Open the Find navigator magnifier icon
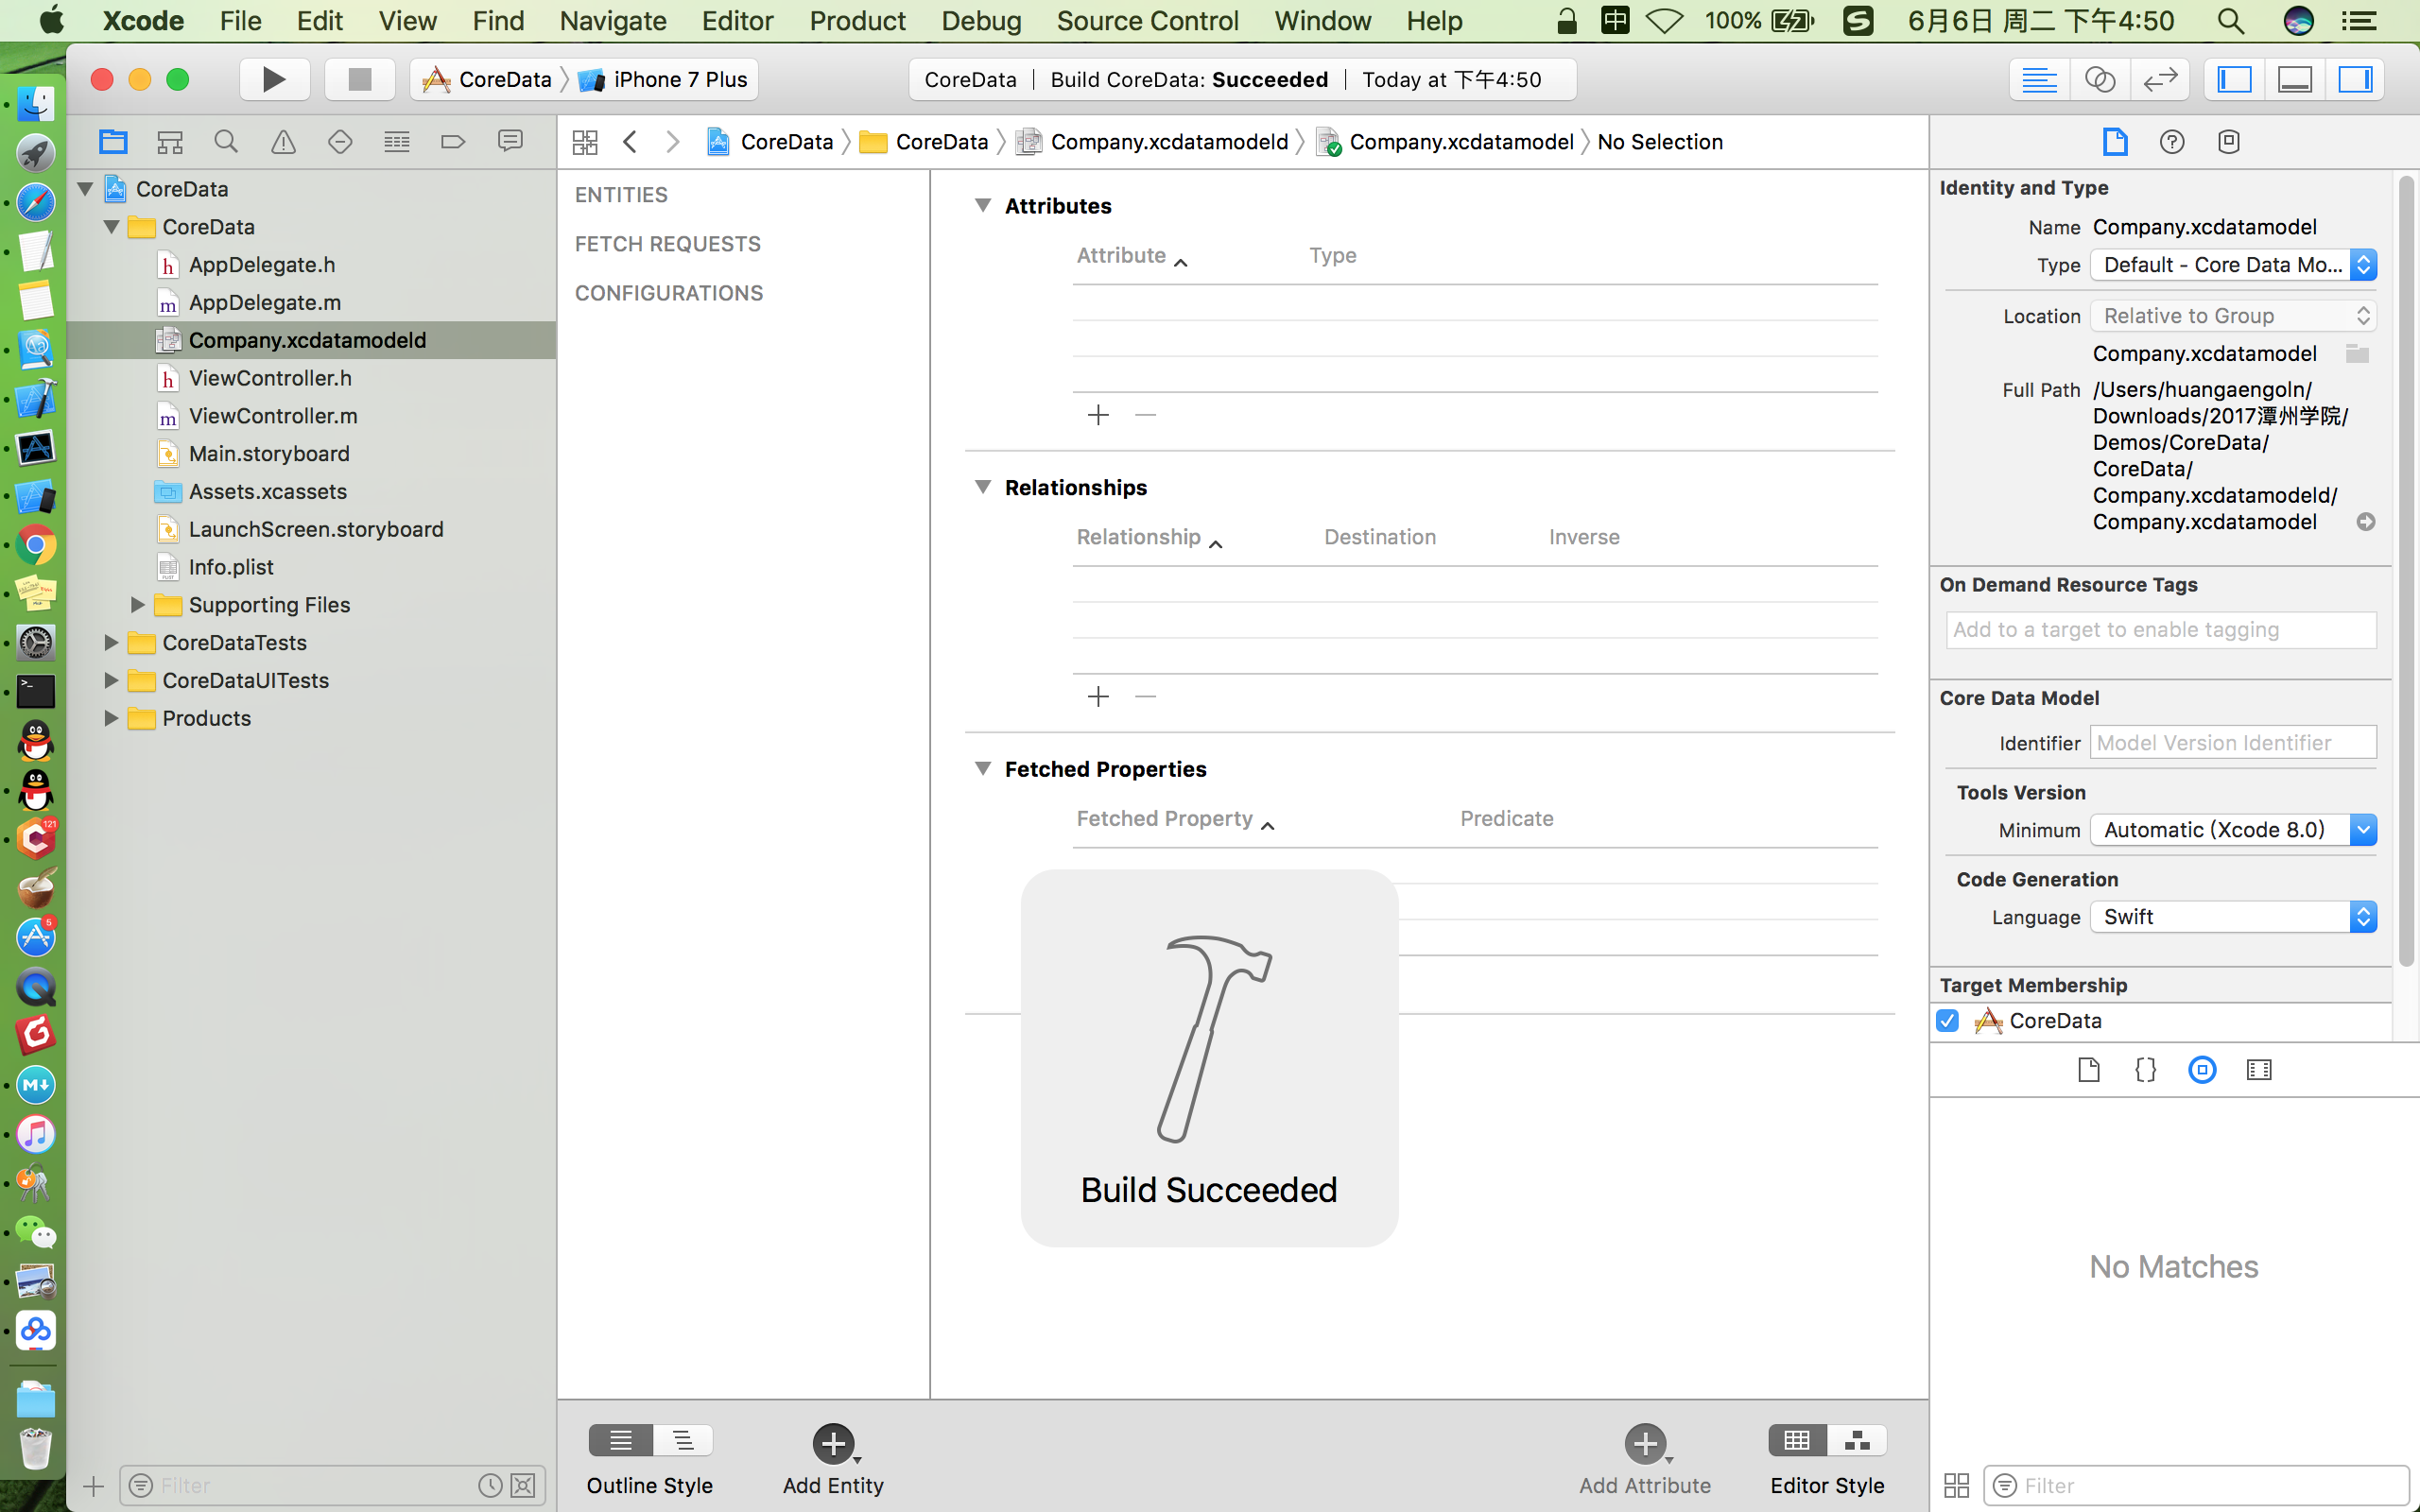 [226, 142]
